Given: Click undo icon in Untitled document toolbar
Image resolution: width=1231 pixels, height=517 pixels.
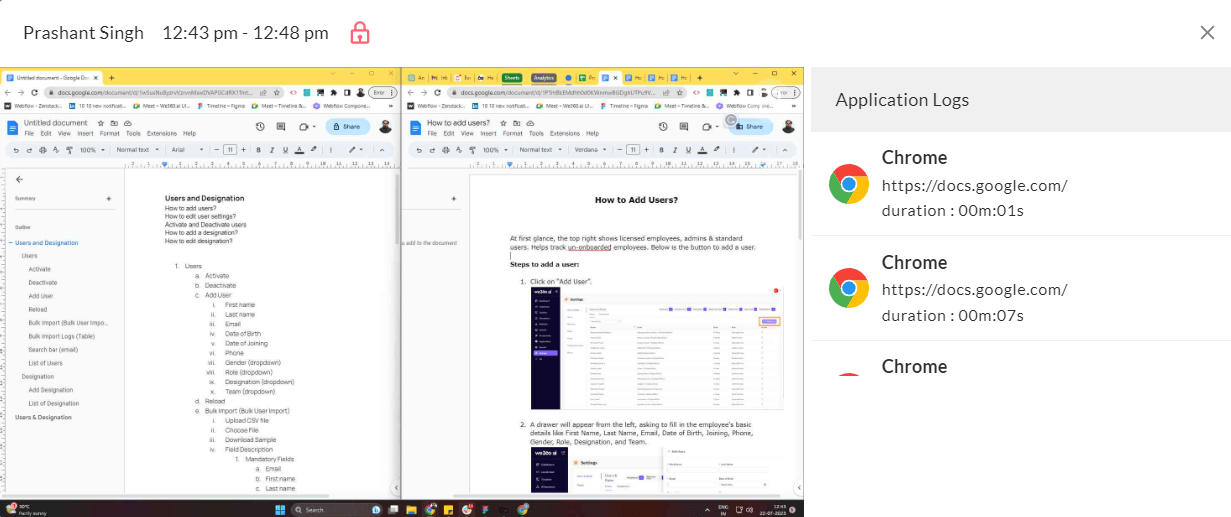Looking at the screenshot, I should pyautogui.click(x=16, y=150).
